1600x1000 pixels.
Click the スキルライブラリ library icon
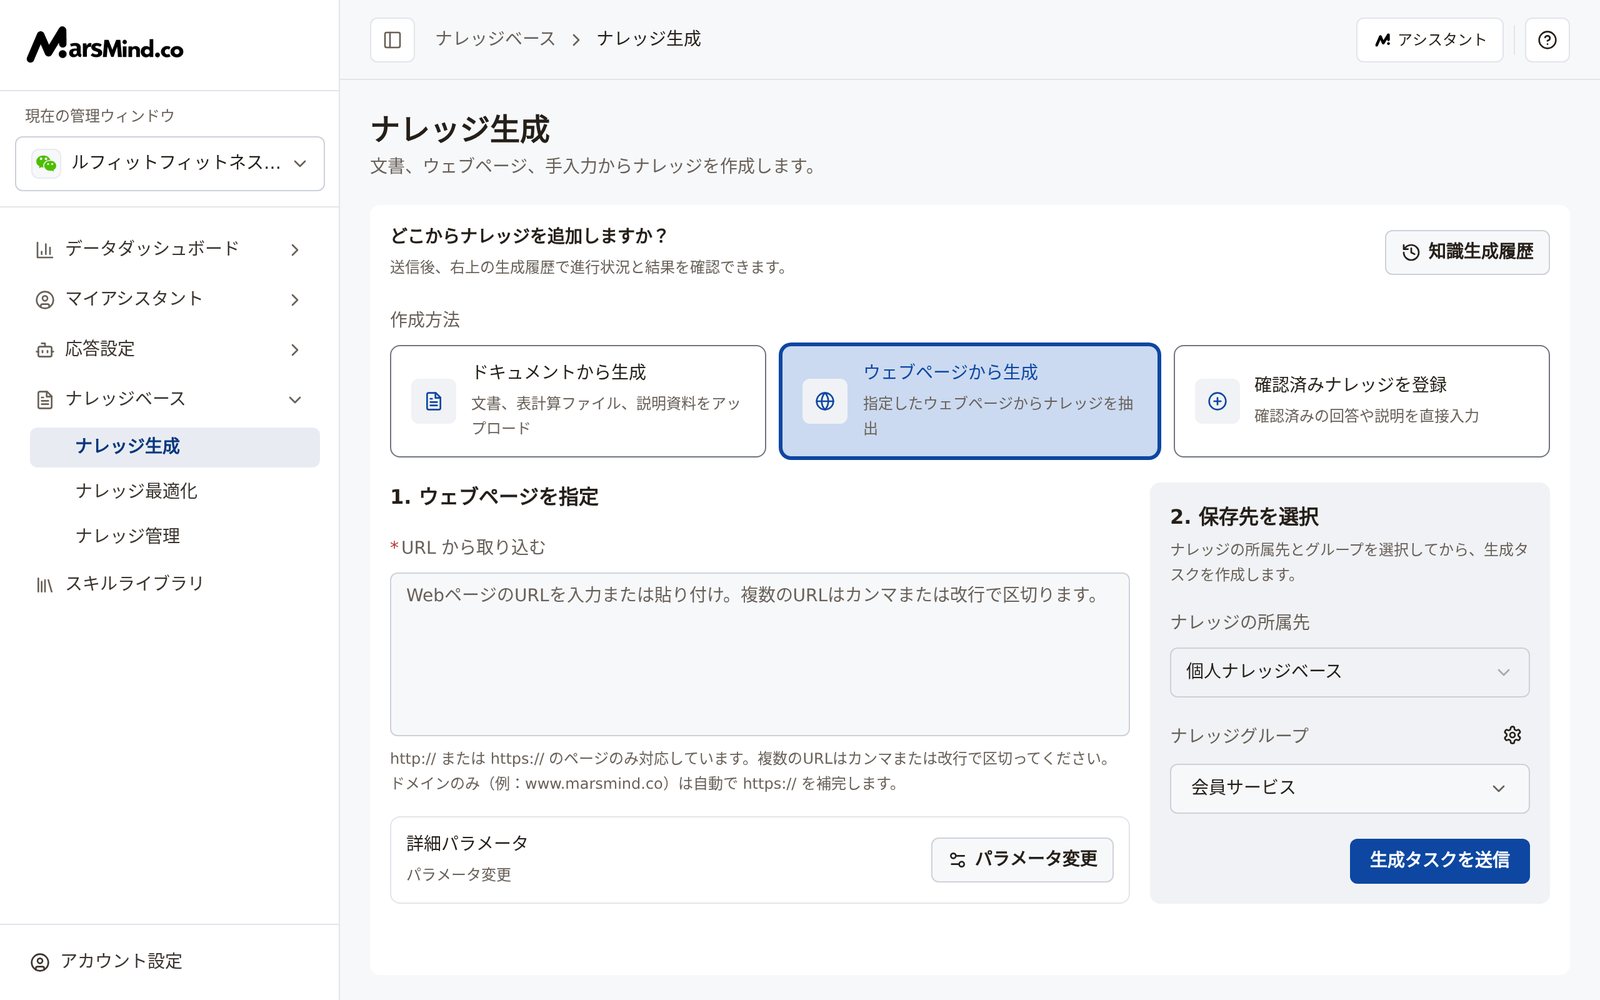click(x=44, y=584)
